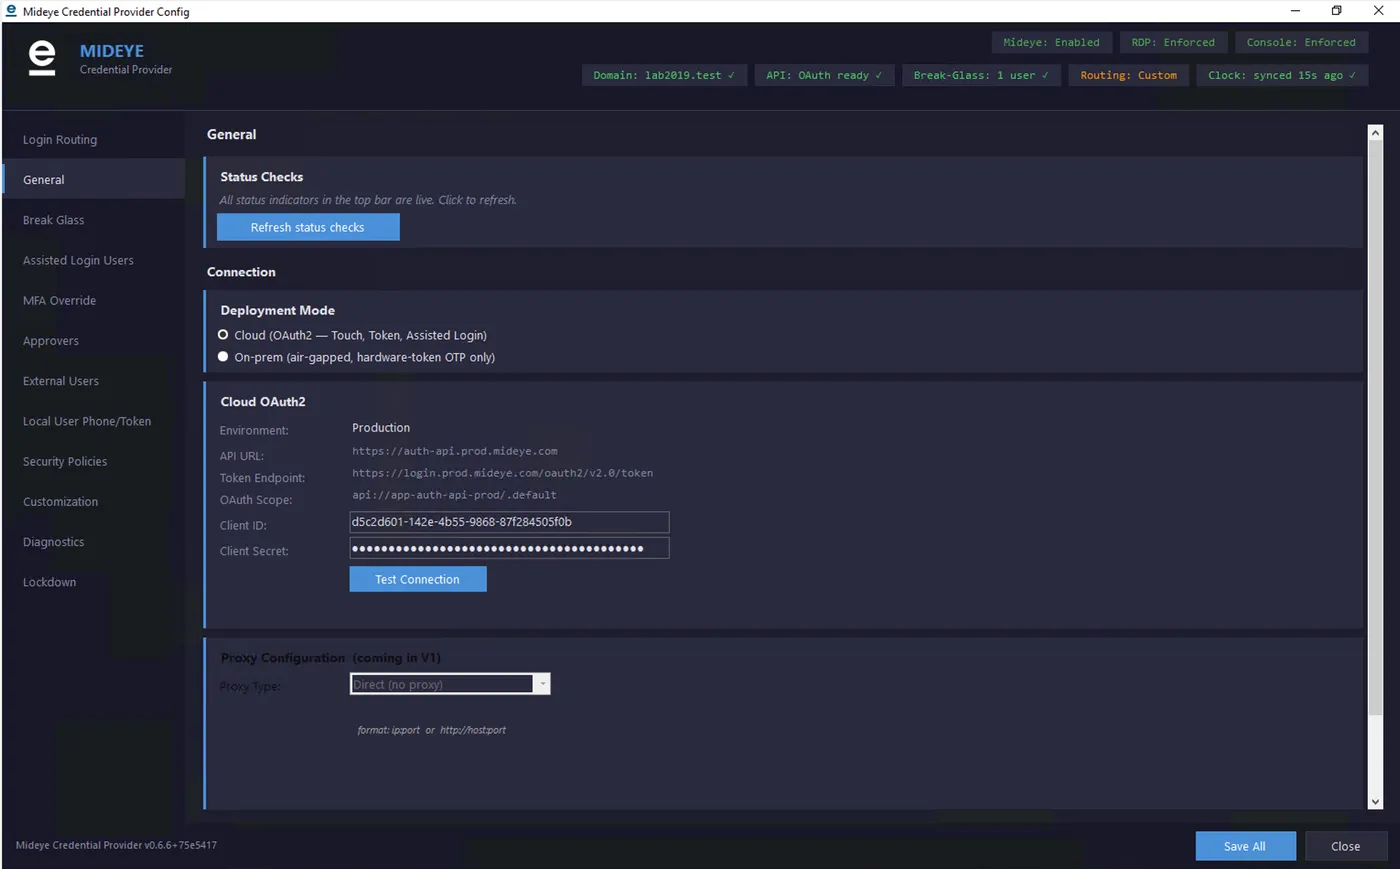Click the proxy format hint text
Image resolution: width=1400 pixels, height=869 pixels.
click(x=432, y=730)
